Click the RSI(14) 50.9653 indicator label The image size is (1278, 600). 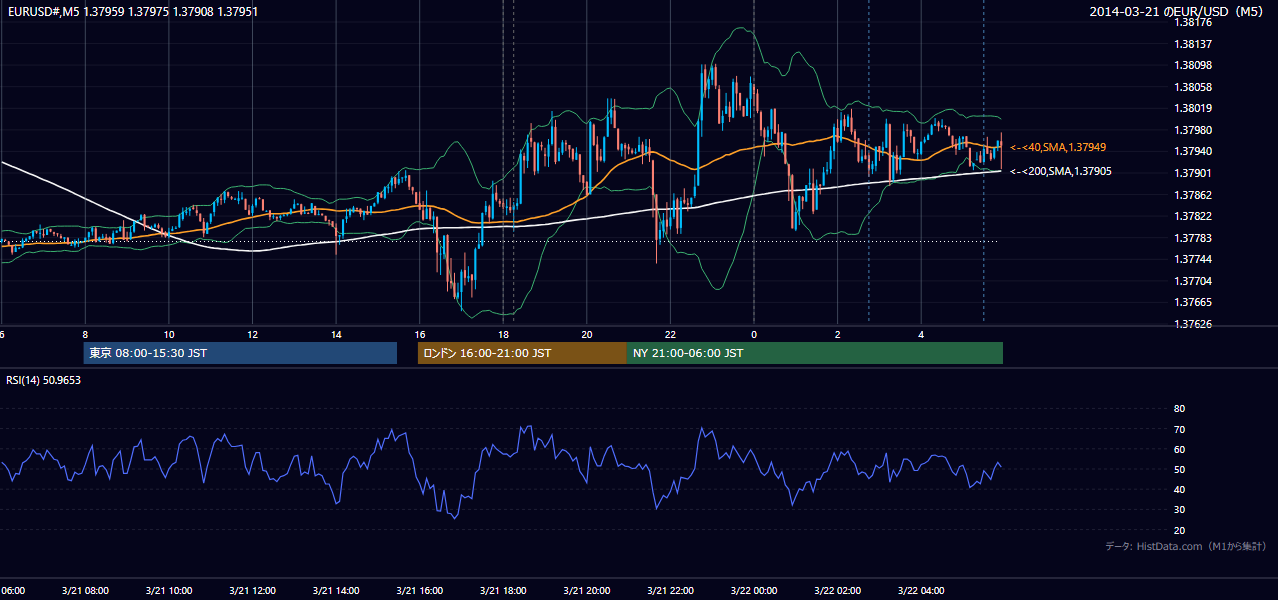click(43, 380)
